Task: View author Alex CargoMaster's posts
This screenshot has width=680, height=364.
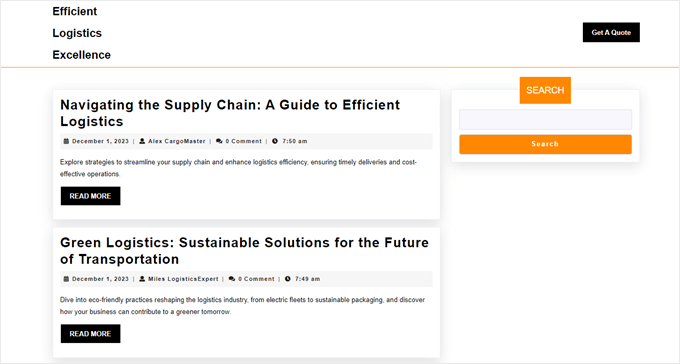Action: point(177,141)
